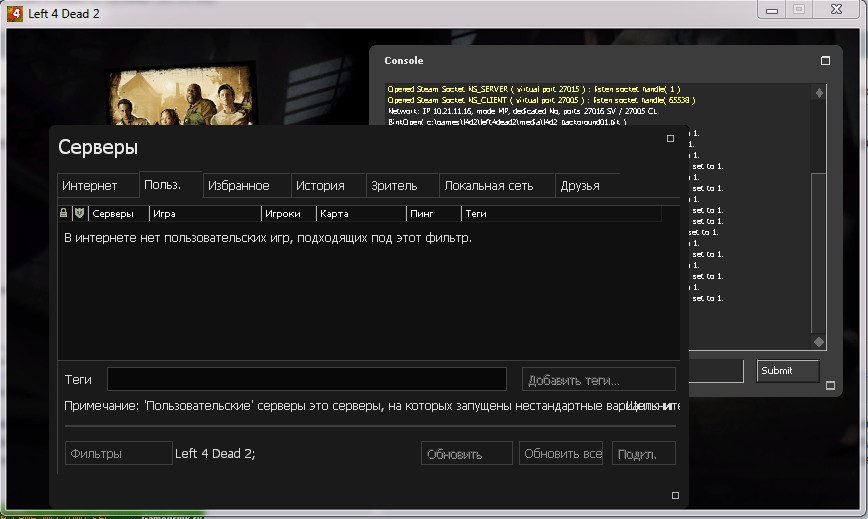Click the Добавить теги button
The image size is (868, 519).
[x=598, y=379]
